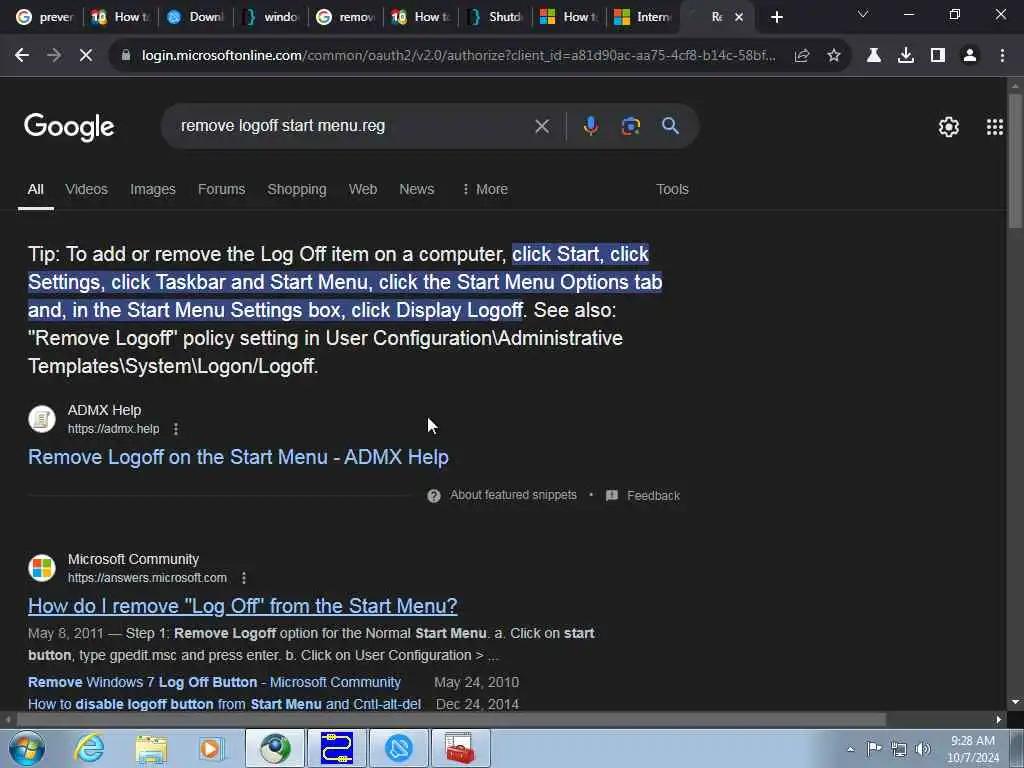The image size is (1024, 768).
Task: Open the Chrome Labs flask icon
Action: 874,56
